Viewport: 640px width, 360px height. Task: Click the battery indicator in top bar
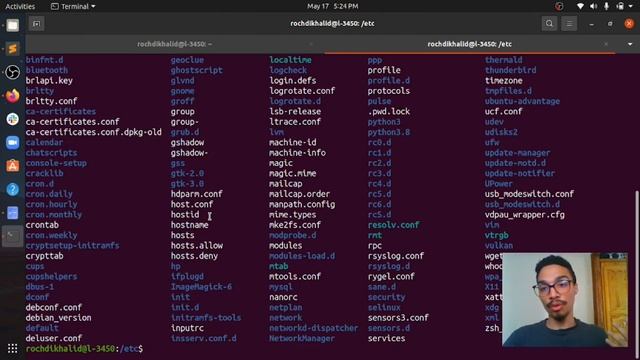click(620, 6)
